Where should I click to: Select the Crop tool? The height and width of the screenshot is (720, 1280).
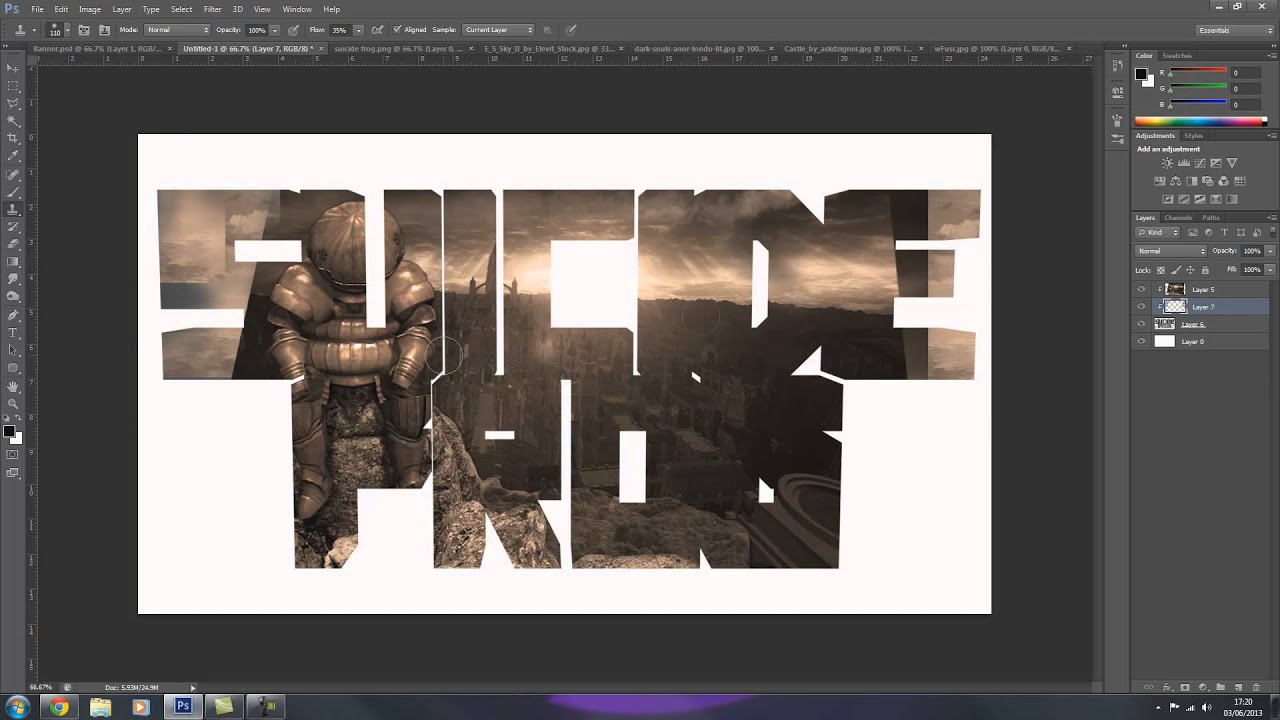point(13,138)
